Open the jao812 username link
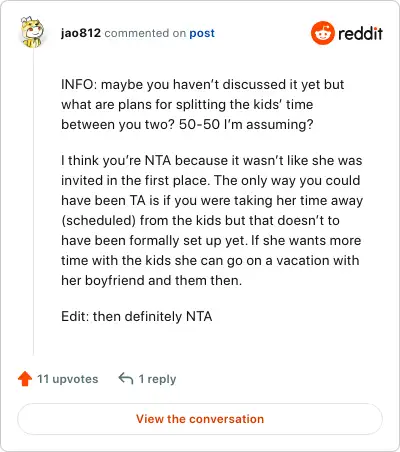400x452 pixels. click(x=81, y=33)
